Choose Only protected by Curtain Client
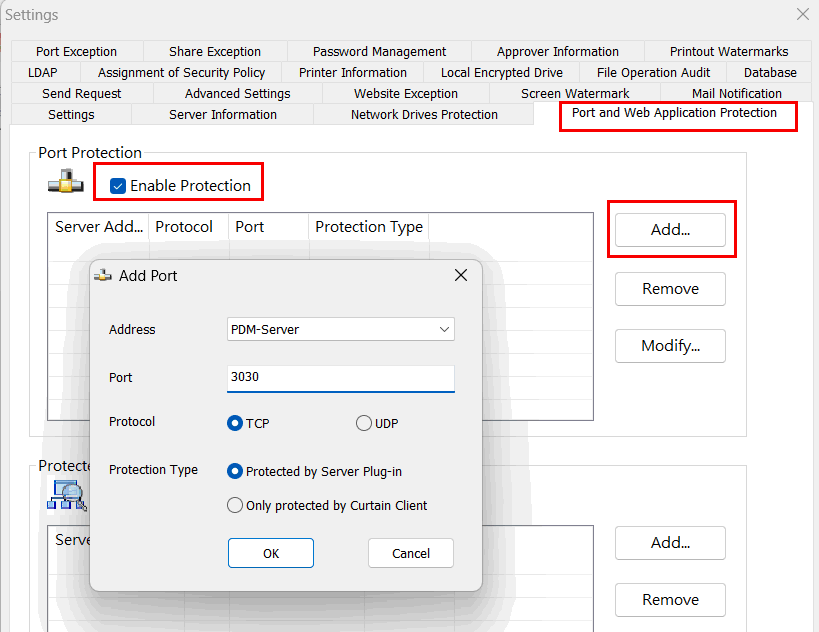 click(236, 505)
